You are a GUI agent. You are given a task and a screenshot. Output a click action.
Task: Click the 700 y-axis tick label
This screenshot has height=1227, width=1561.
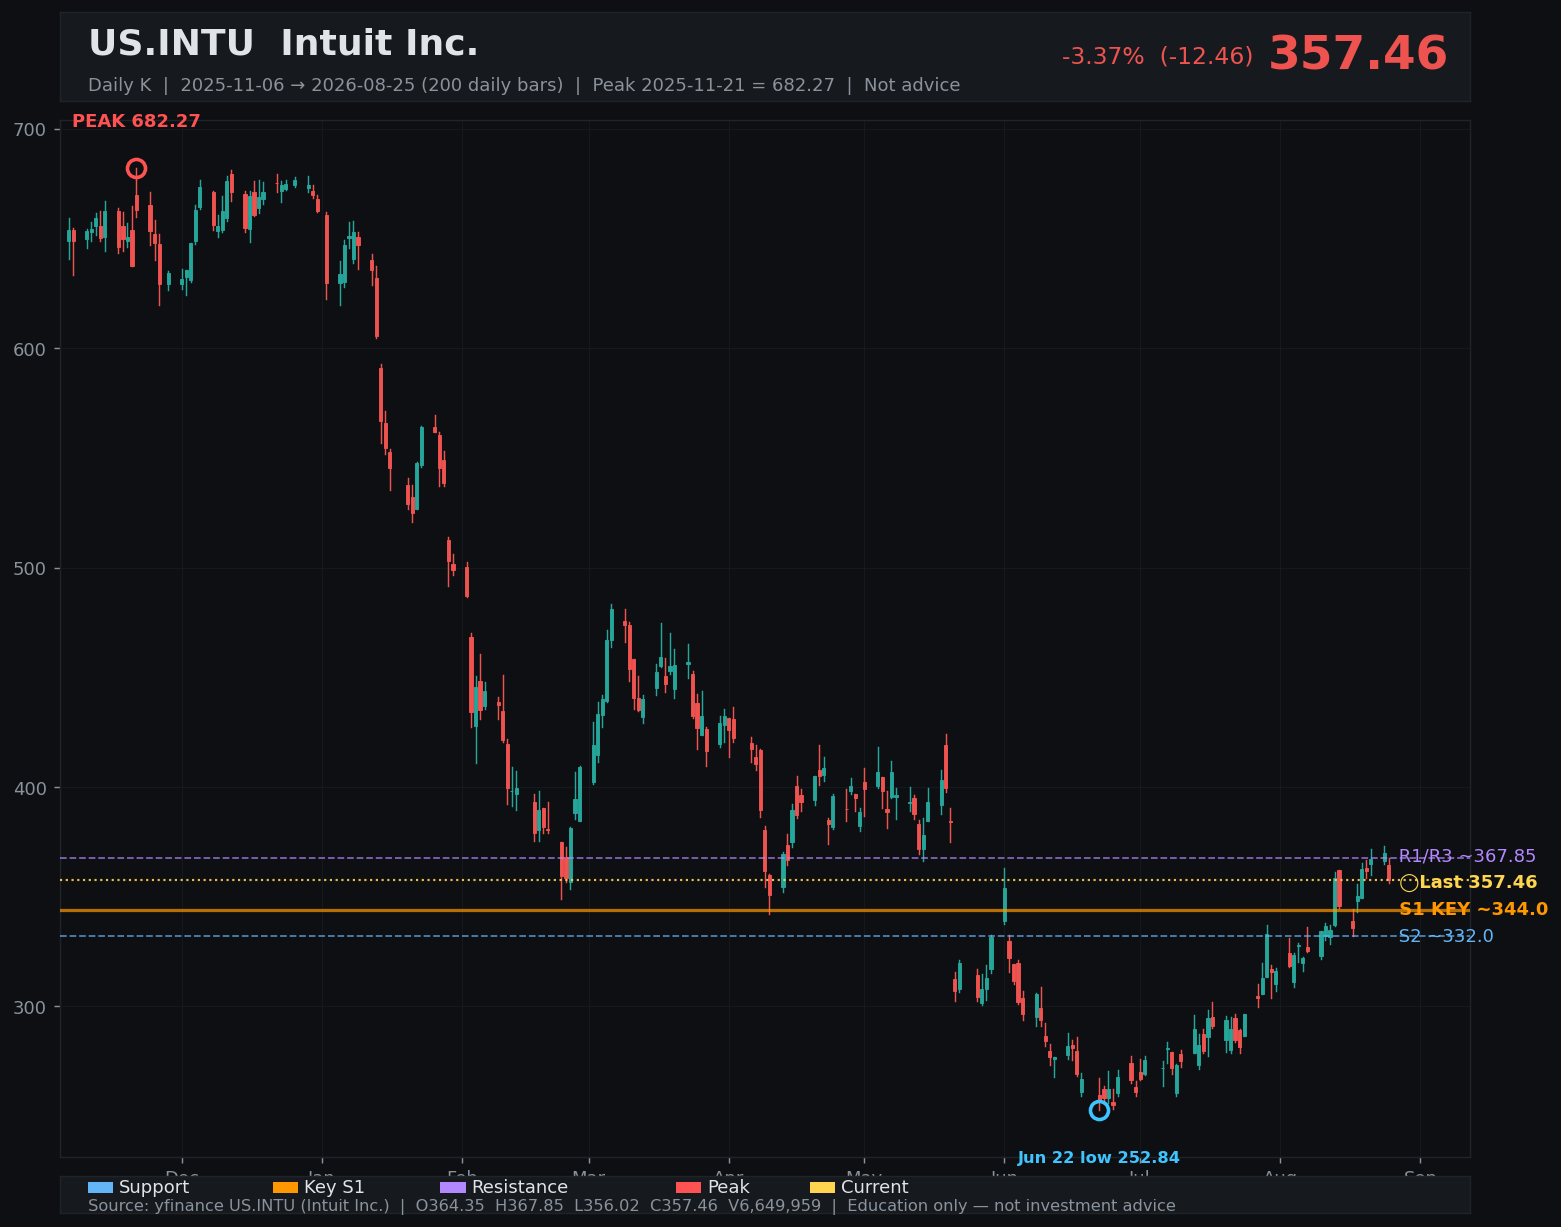30,130
